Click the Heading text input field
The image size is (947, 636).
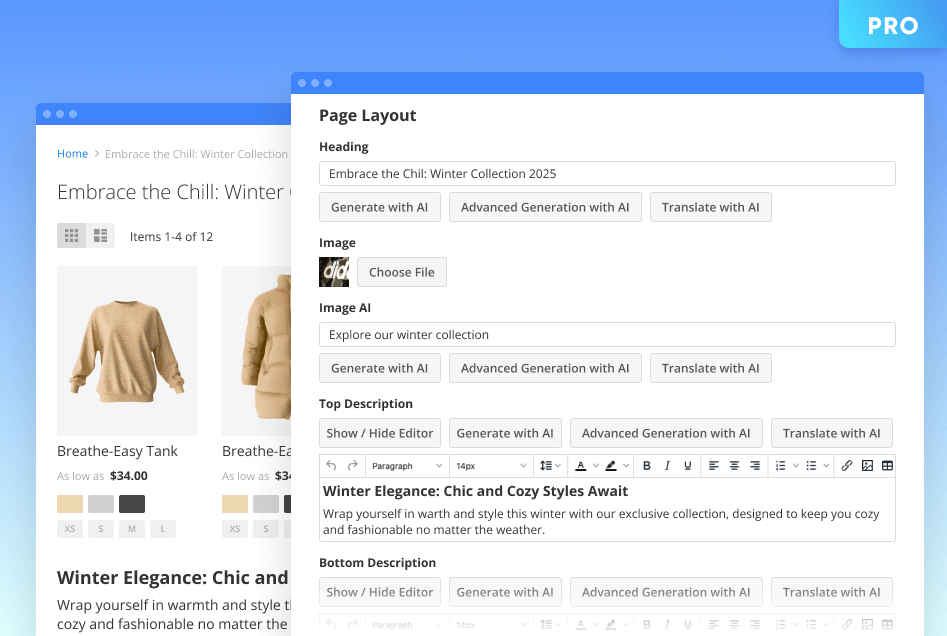click(x=607, y=174)
